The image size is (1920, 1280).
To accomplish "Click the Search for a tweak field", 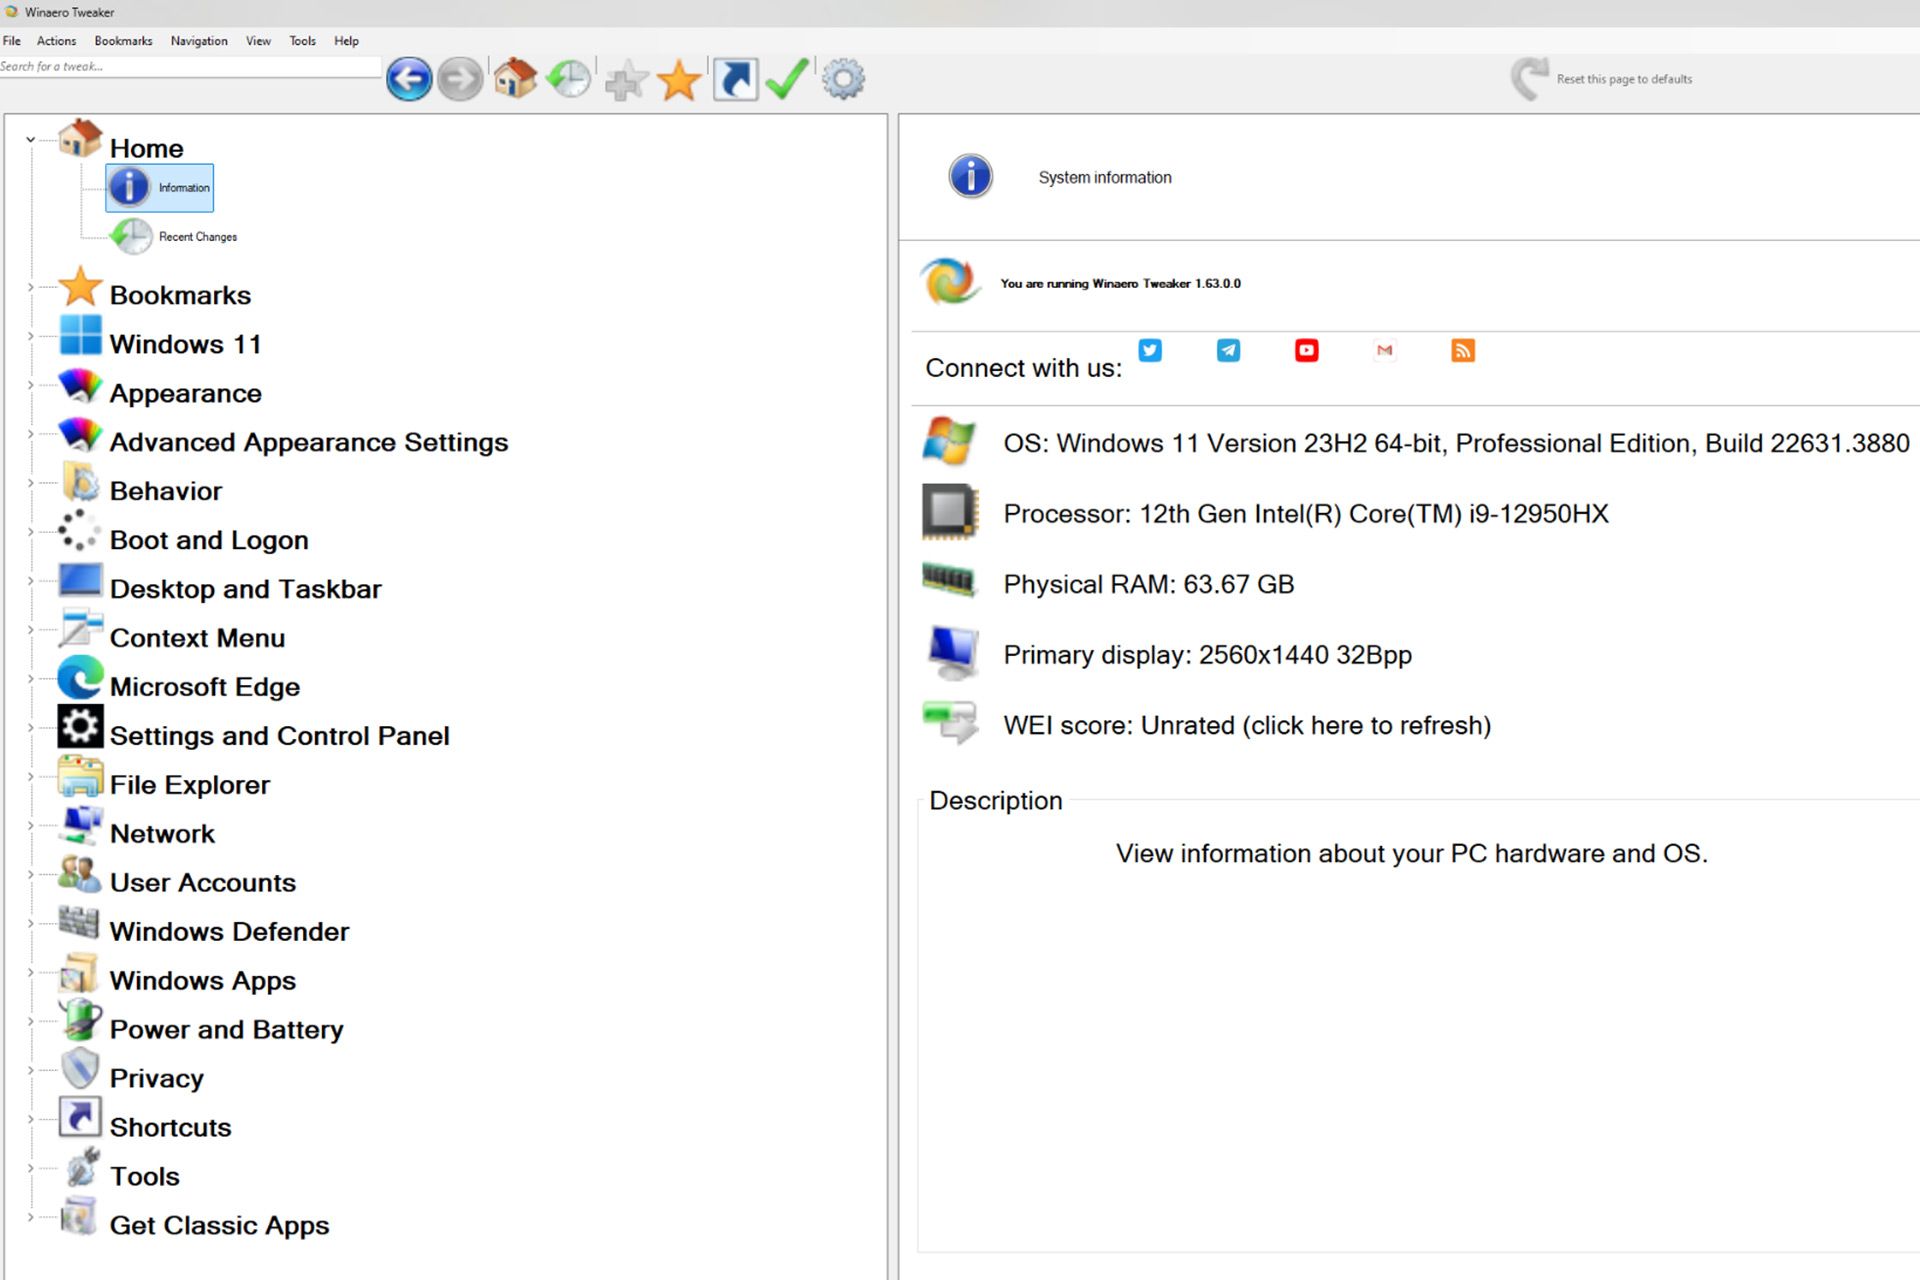I will pos(190,67).
